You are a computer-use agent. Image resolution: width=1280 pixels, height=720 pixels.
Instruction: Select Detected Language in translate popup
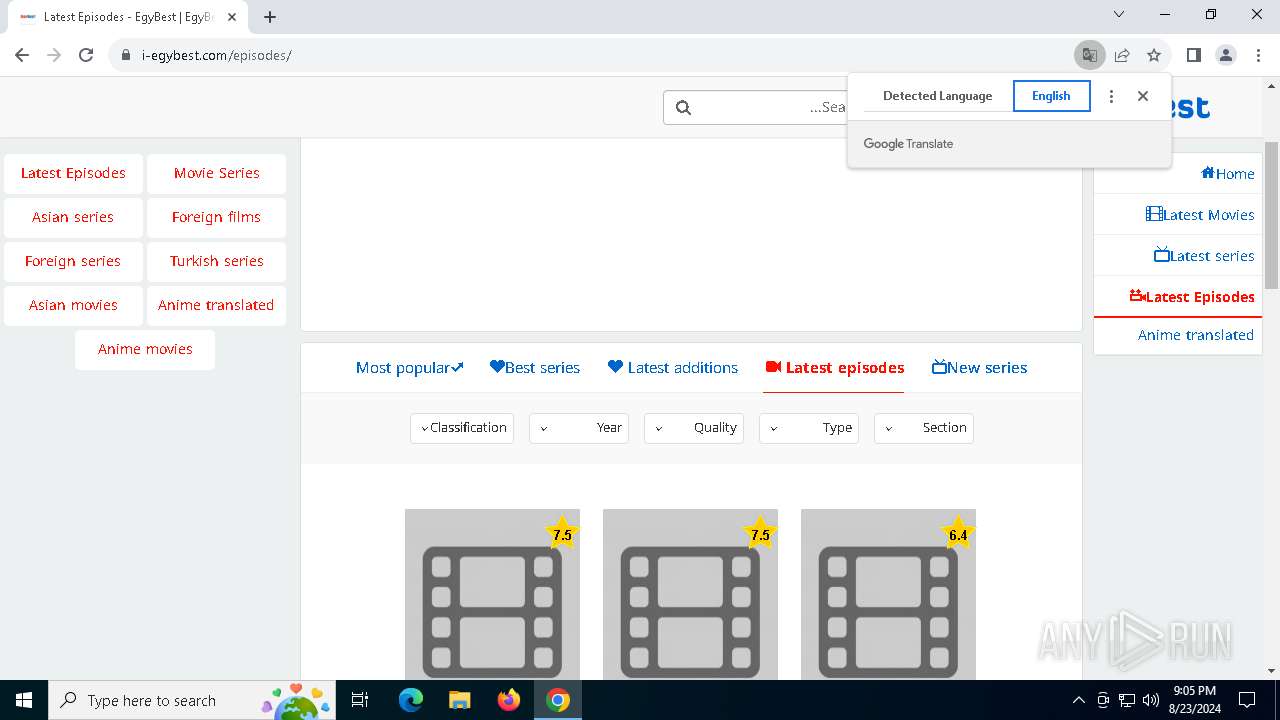coord(938,96)
